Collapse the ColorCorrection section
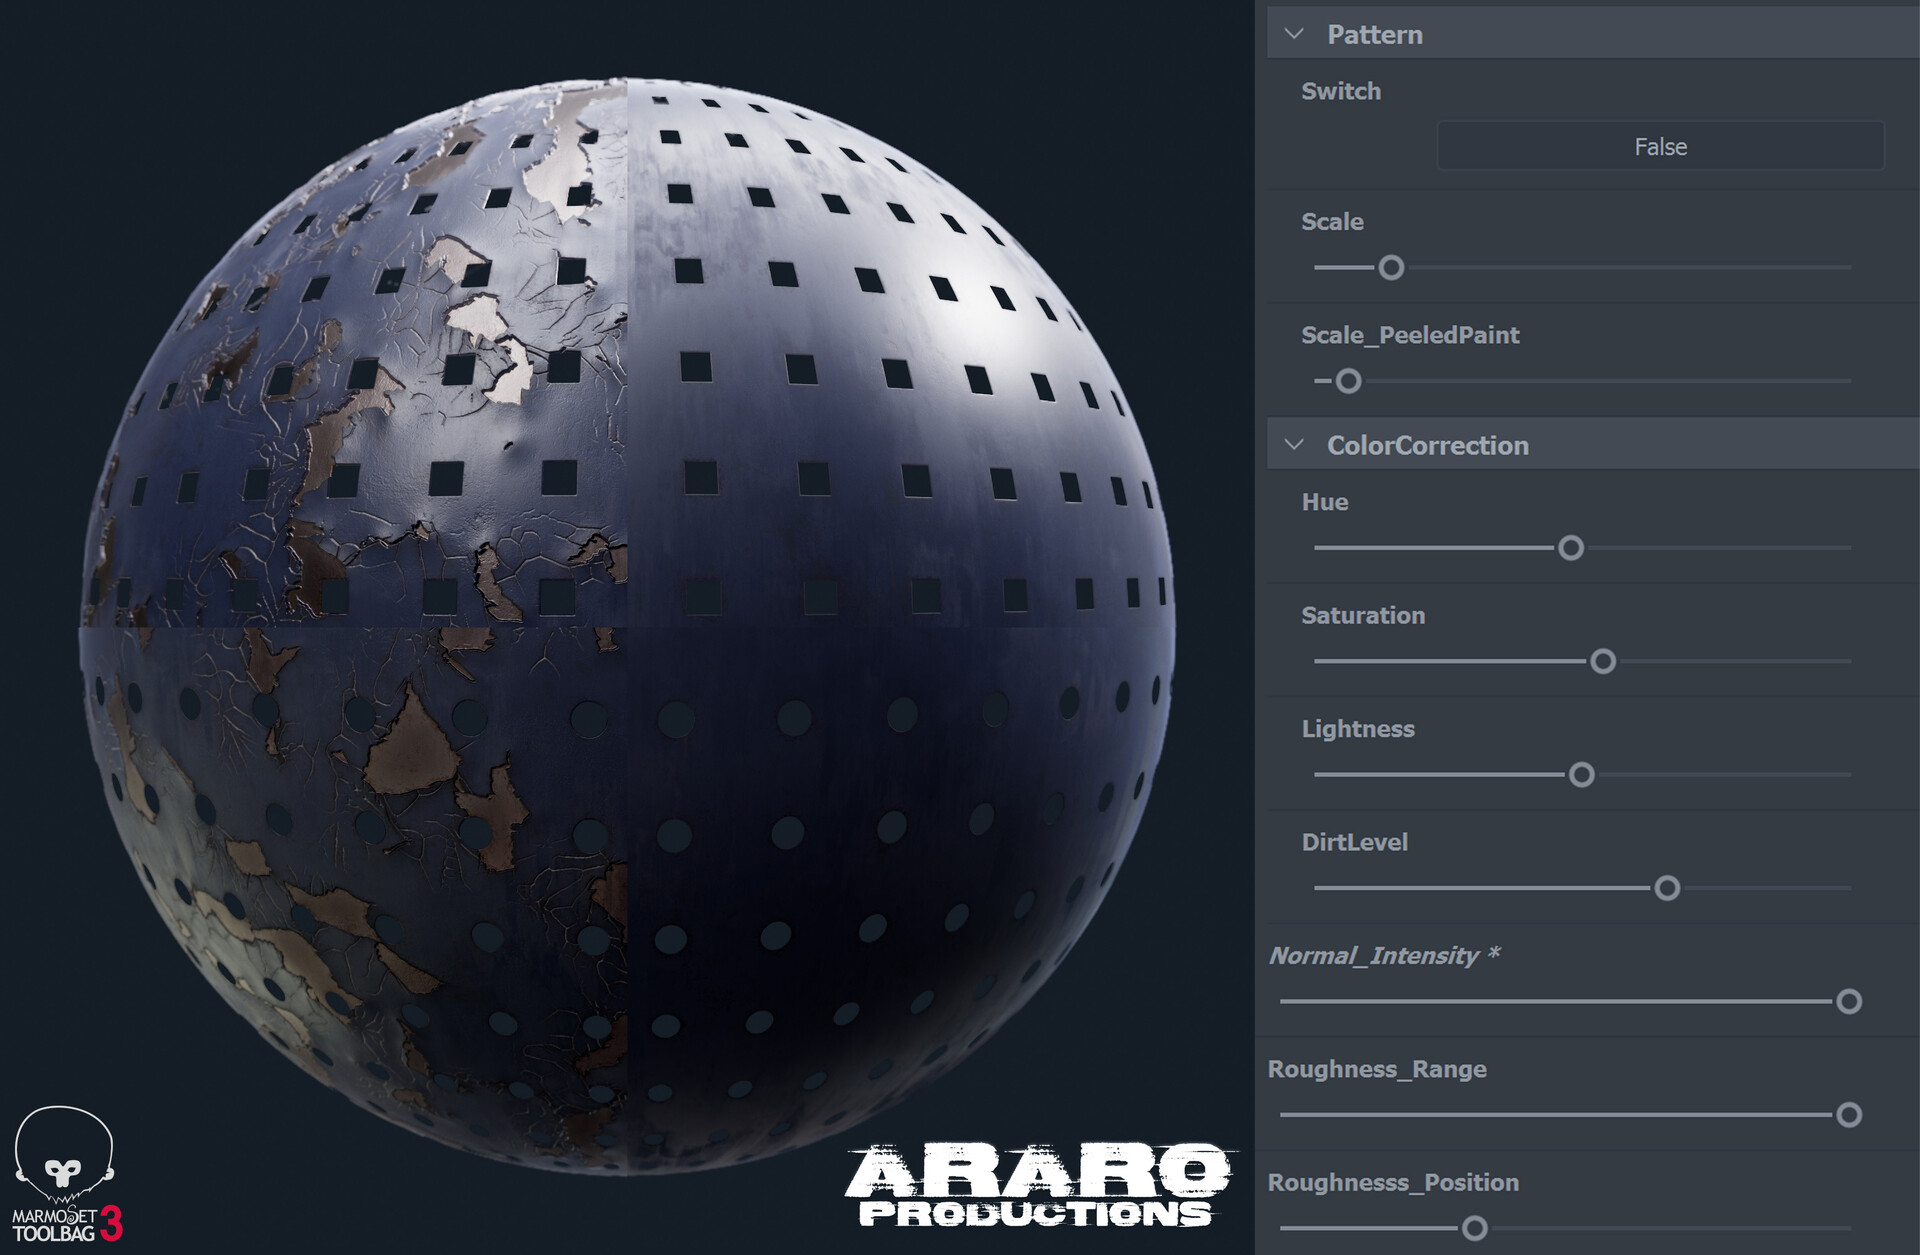The height and width of the screenshot is (1255, 1920). (1295, 446)
